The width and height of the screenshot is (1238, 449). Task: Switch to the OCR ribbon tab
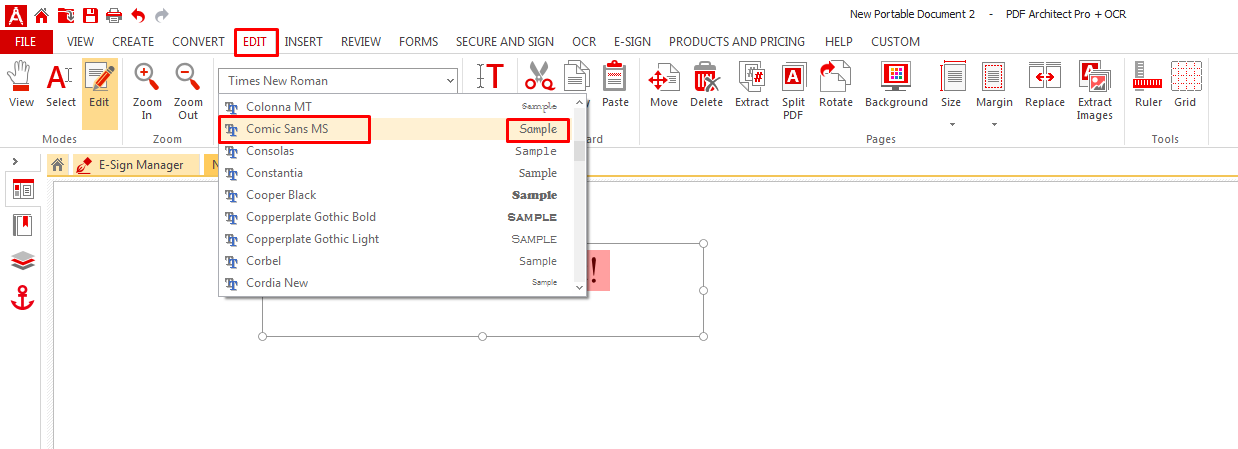click(x=584, y=42)
